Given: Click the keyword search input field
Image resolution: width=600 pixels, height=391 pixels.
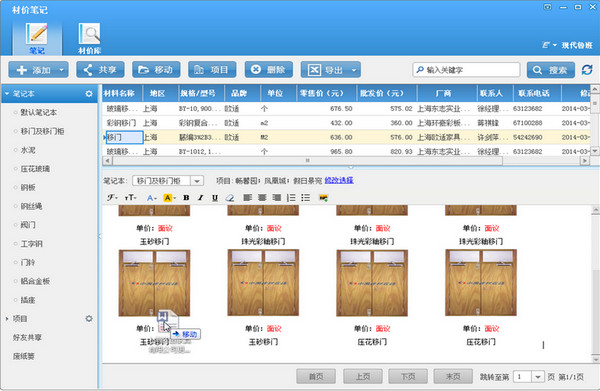Looking at the screenshot, I should click(x=466, y=70).
